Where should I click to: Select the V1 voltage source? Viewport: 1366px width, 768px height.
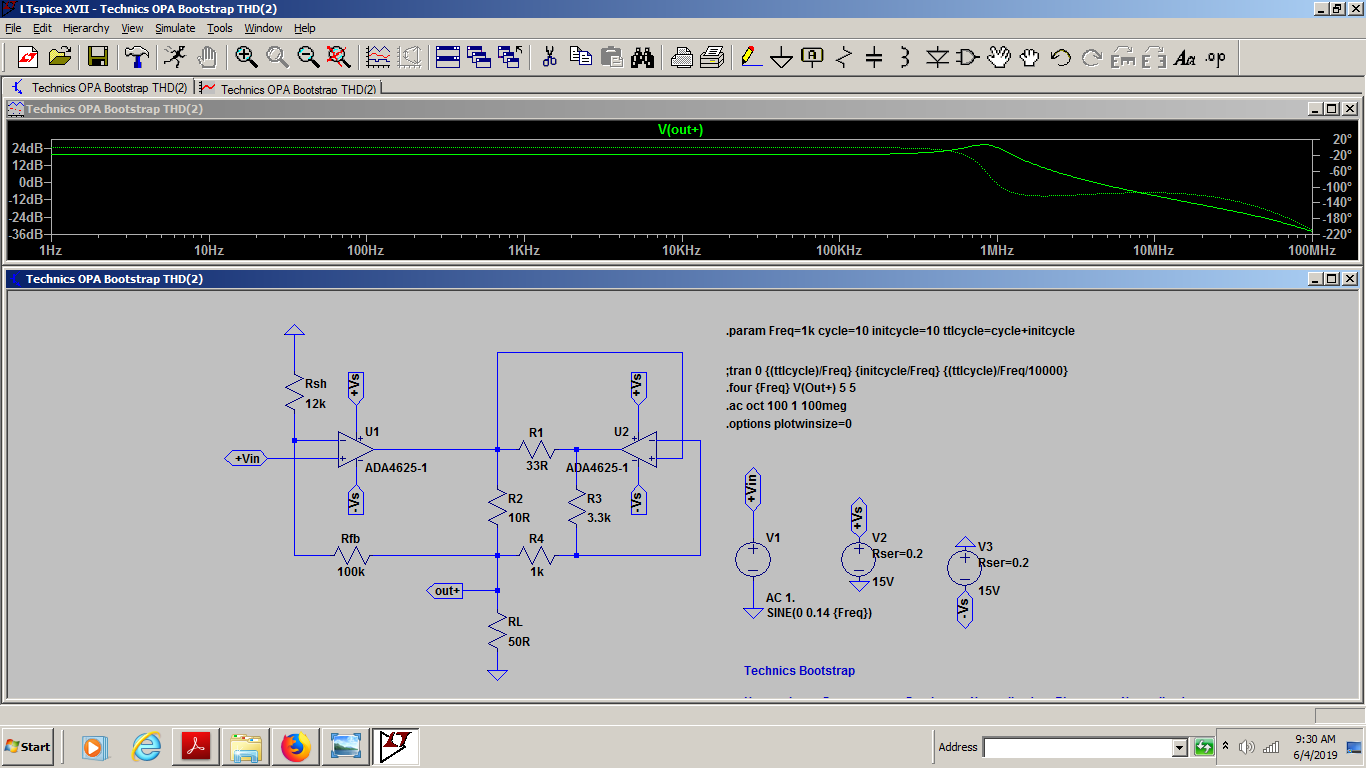pos(753,559)
